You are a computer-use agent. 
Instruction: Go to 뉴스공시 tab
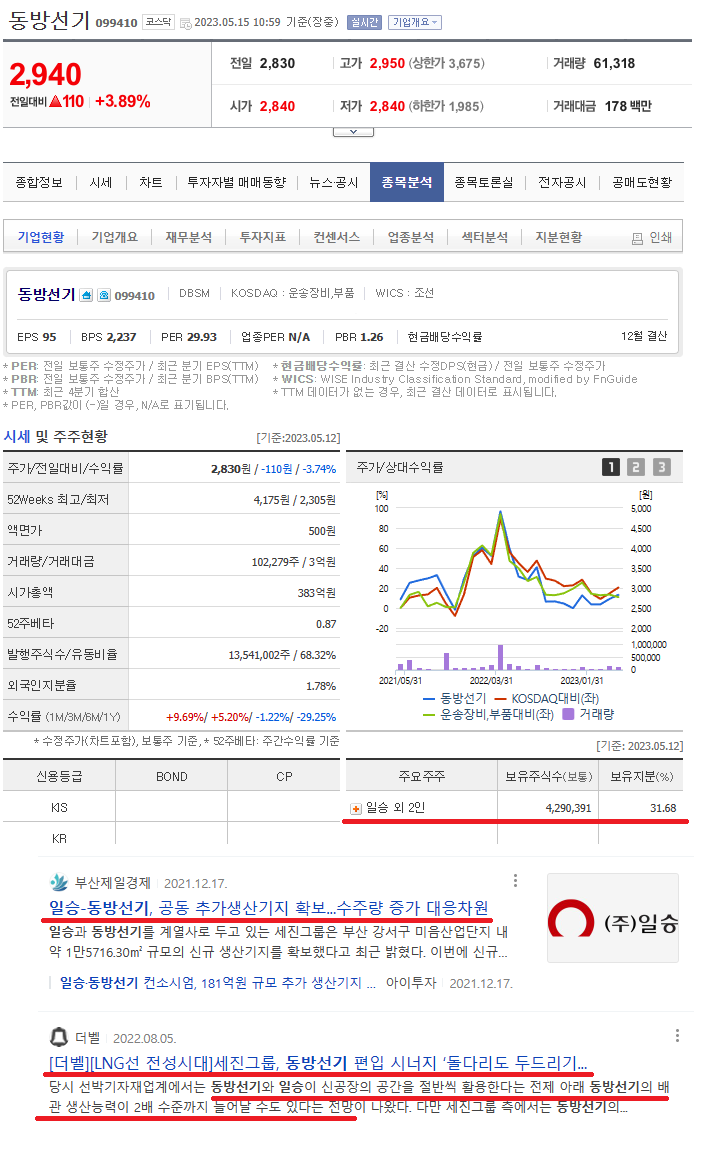334,183
